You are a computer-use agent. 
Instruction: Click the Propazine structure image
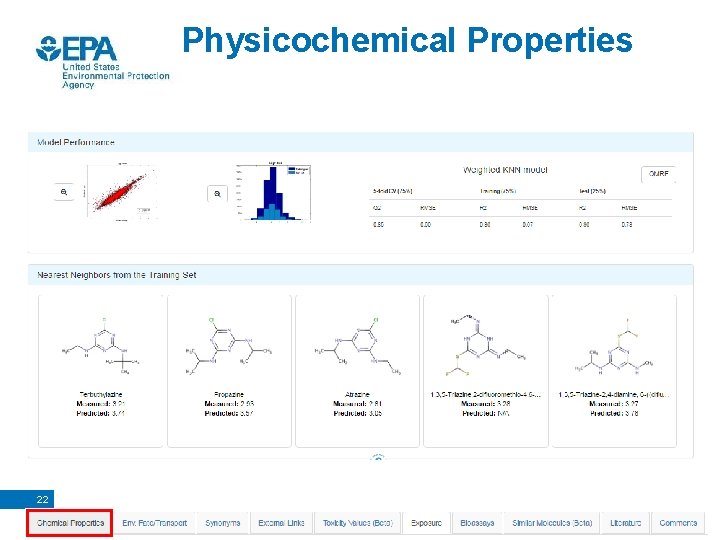pyautogui.click(x=229, y=346)
